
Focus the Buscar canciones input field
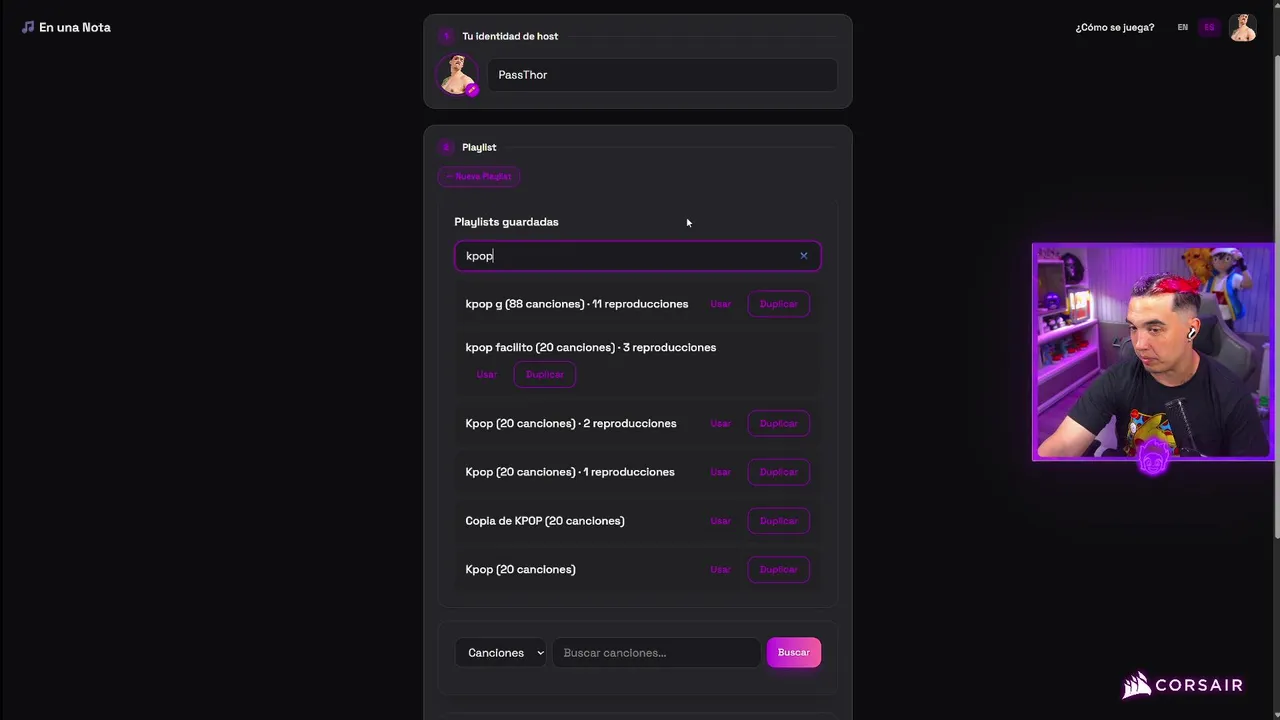click(656, 653)
